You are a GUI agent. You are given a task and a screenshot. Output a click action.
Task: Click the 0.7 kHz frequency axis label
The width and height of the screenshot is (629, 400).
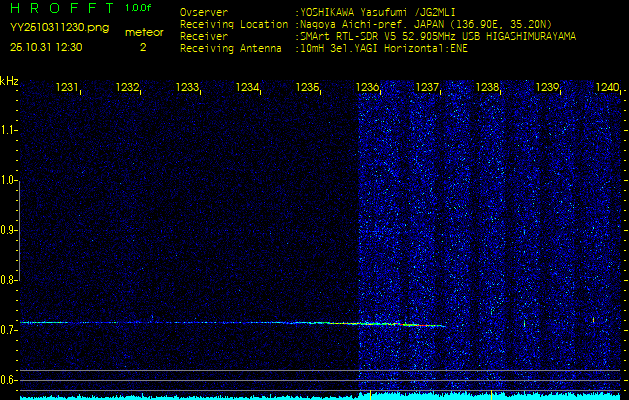(x=9, y=329)
